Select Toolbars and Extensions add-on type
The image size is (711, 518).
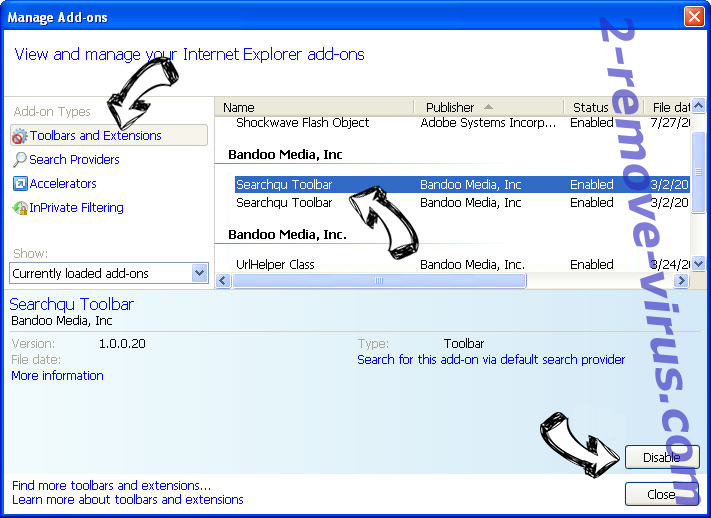(x=109, y=135)
